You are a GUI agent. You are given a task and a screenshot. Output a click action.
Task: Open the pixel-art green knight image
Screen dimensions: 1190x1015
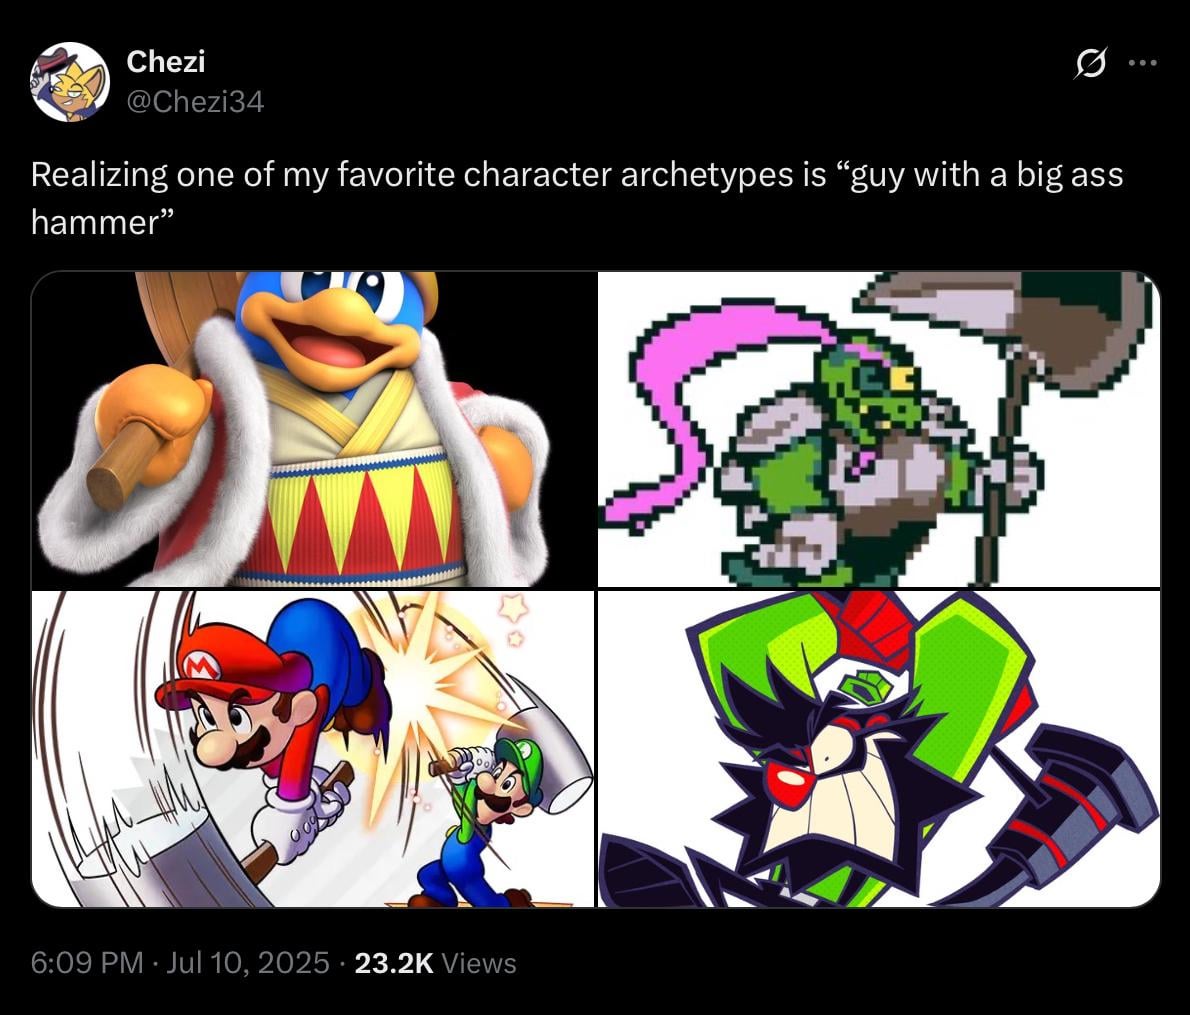(x=879, y=429)
